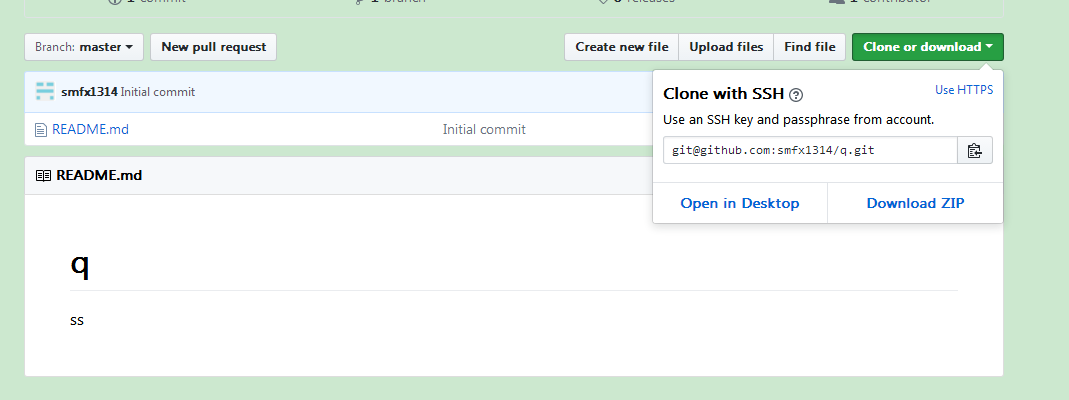
Task: Click Create new file button
Action: (x=622, y=47)
